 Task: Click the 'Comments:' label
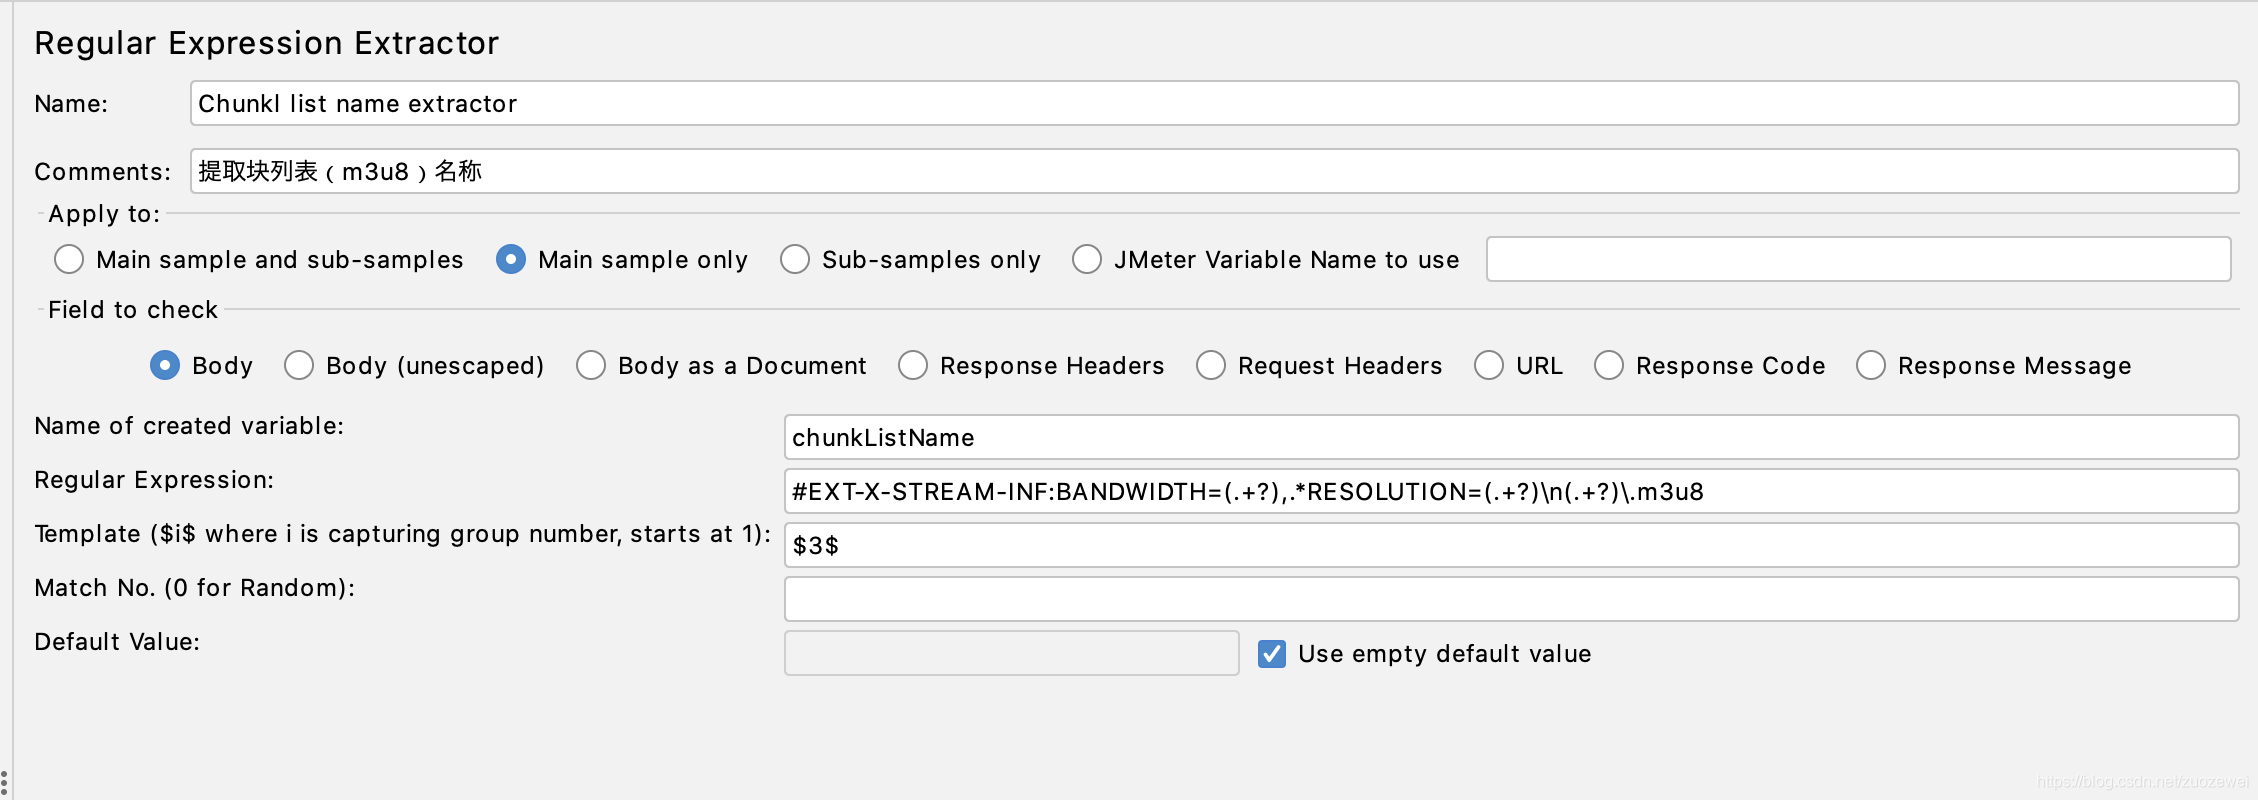point(103,172)
